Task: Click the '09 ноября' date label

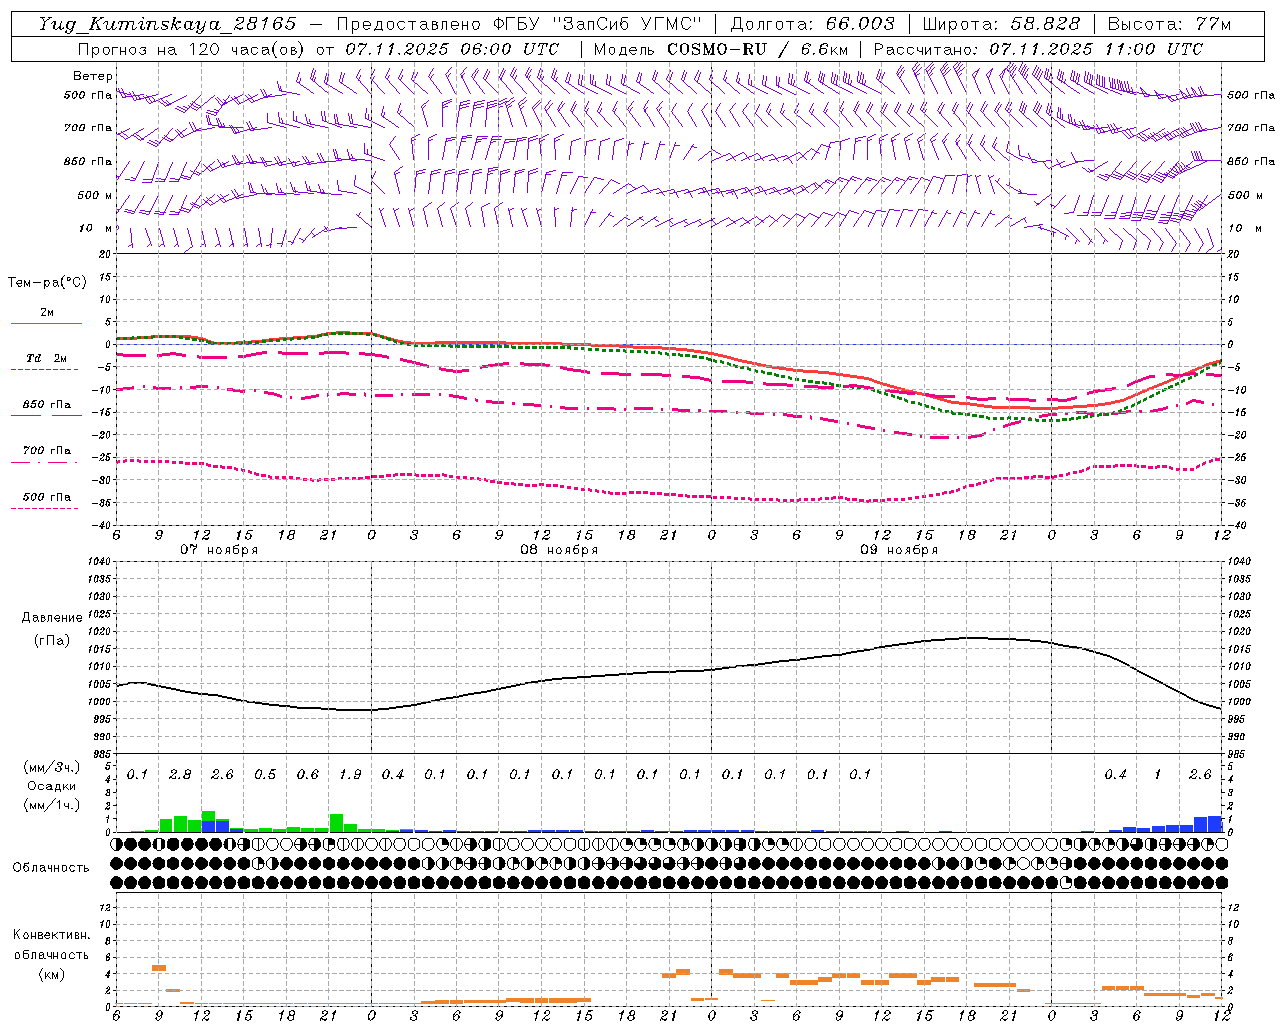Action: coord(899,550)
